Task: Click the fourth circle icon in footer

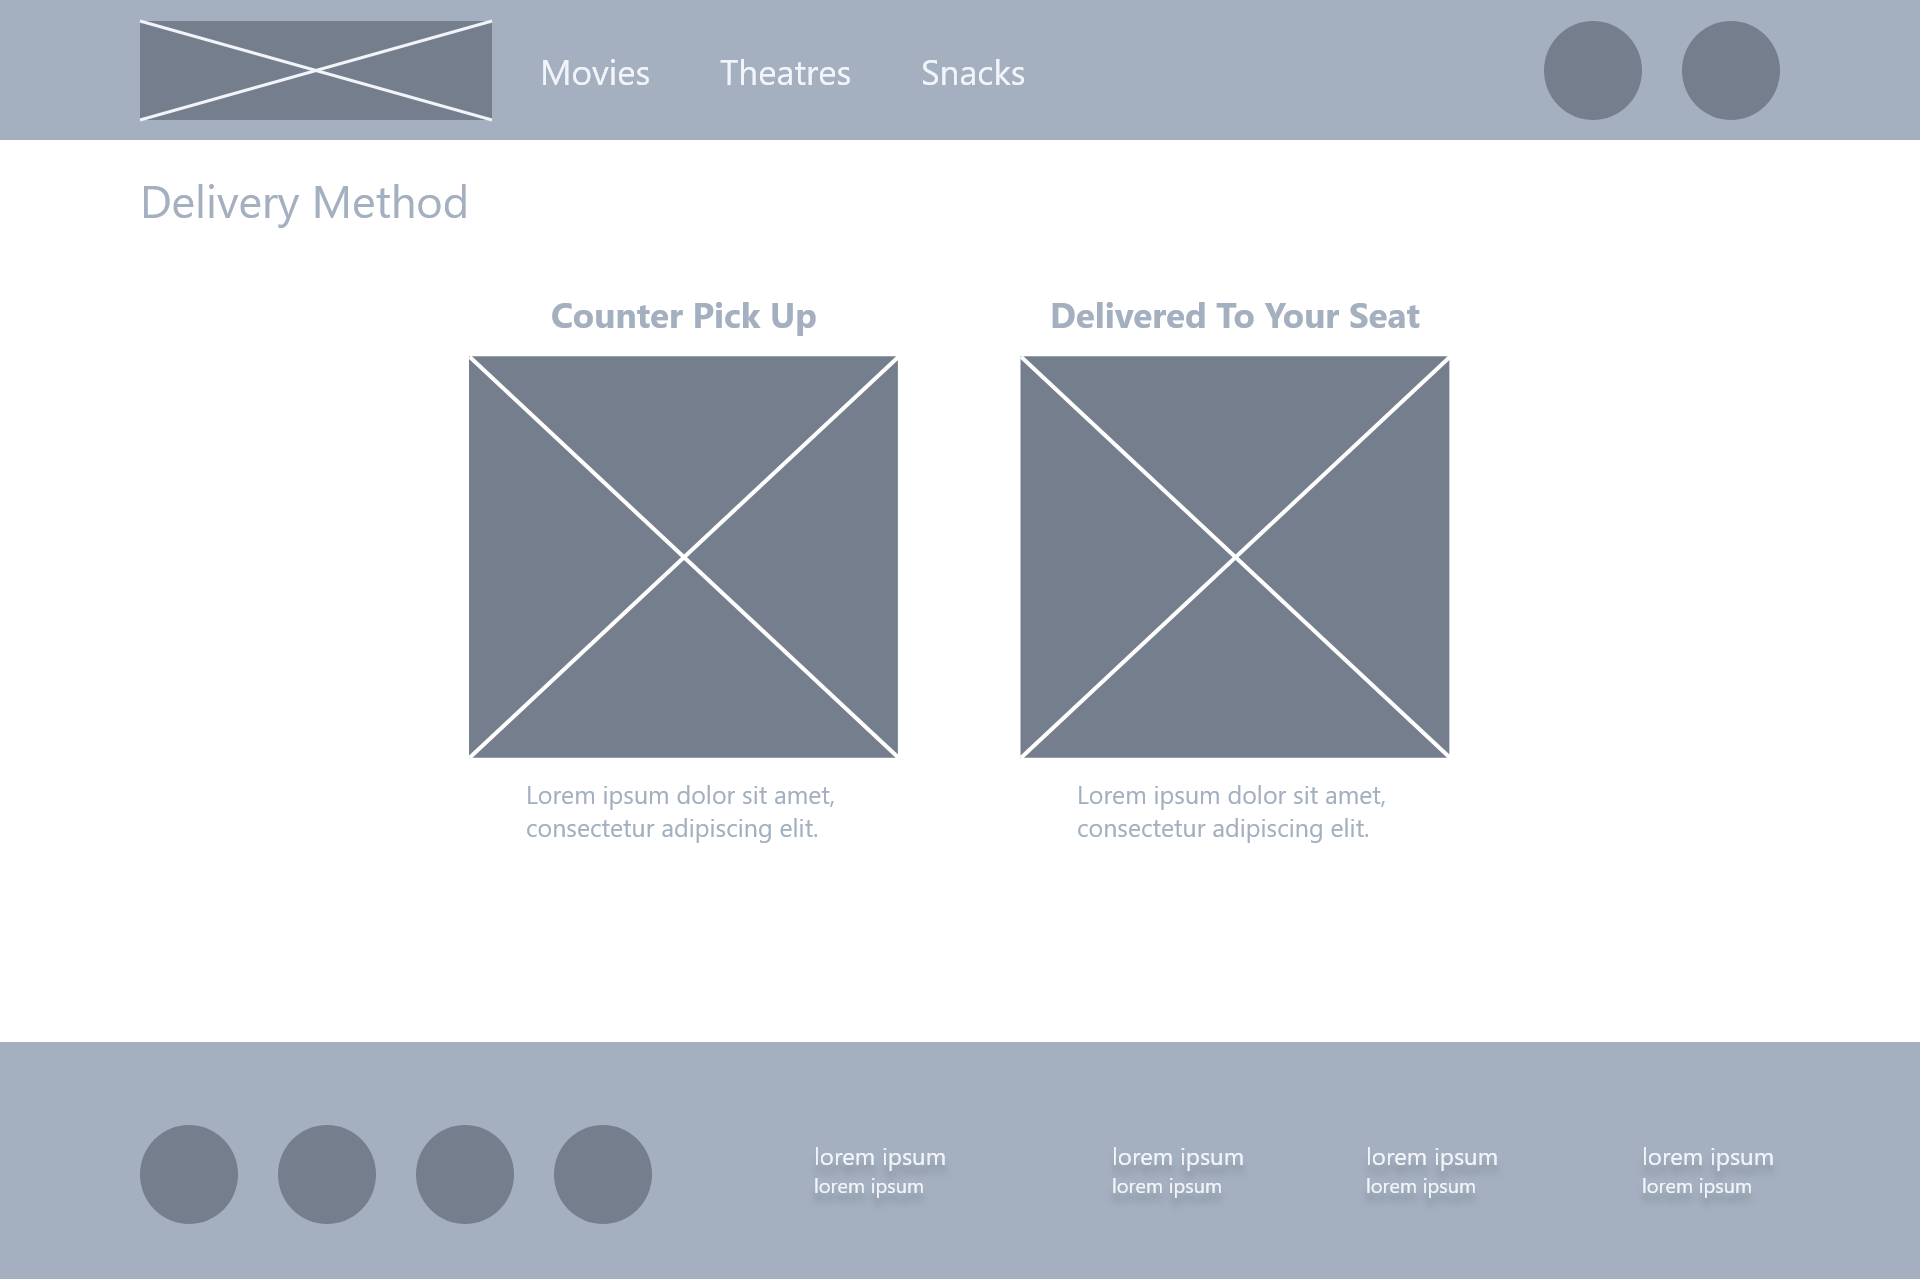Action: pos(603,1174)
